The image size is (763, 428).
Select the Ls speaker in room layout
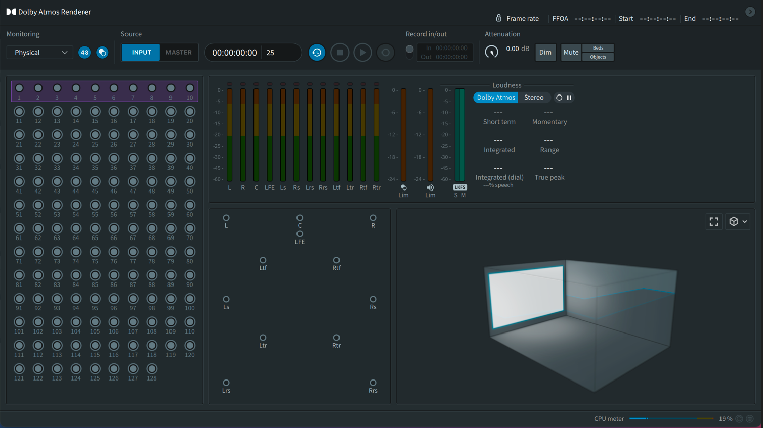point(226,299)
